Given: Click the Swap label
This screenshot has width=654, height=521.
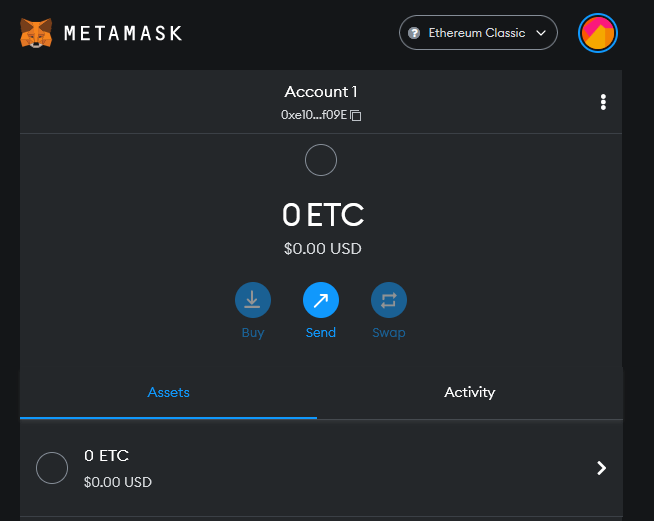Looking at the screenshot, I should point(389,333).
